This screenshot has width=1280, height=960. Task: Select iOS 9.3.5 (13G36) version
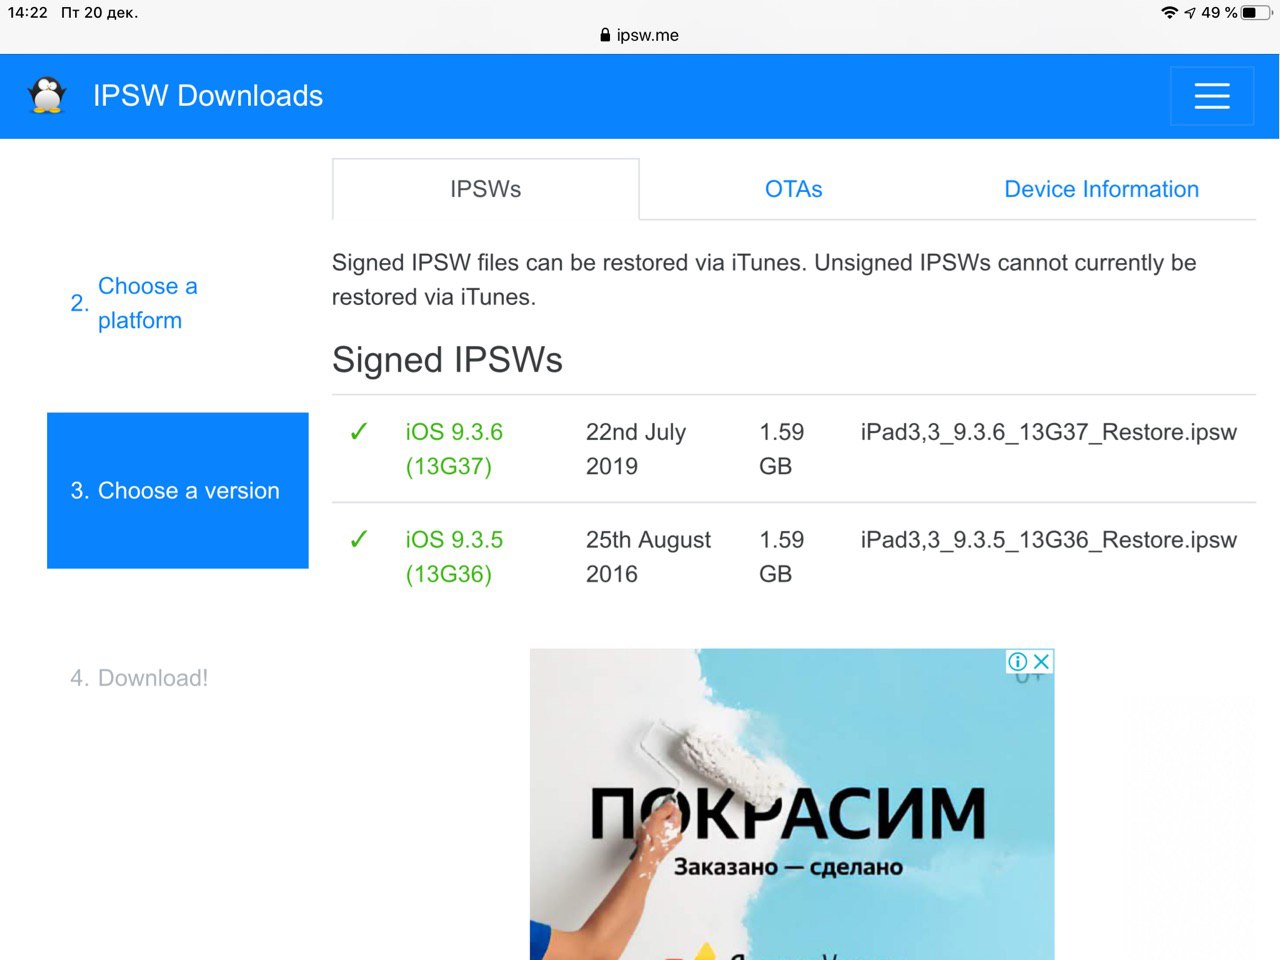(x=454, y=557)
